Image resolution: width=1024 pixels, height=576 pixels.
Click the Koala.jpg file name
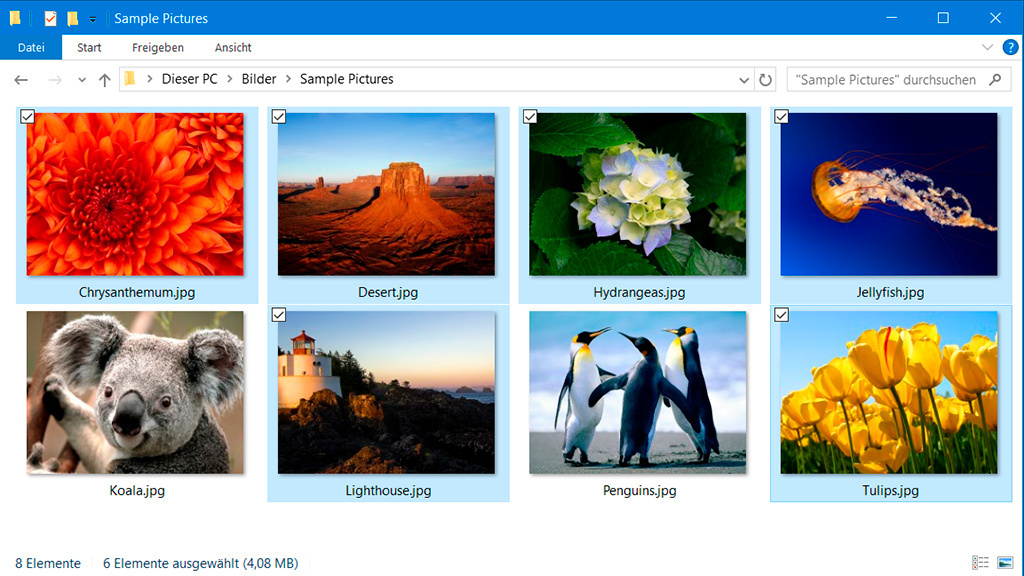point(137,490)
